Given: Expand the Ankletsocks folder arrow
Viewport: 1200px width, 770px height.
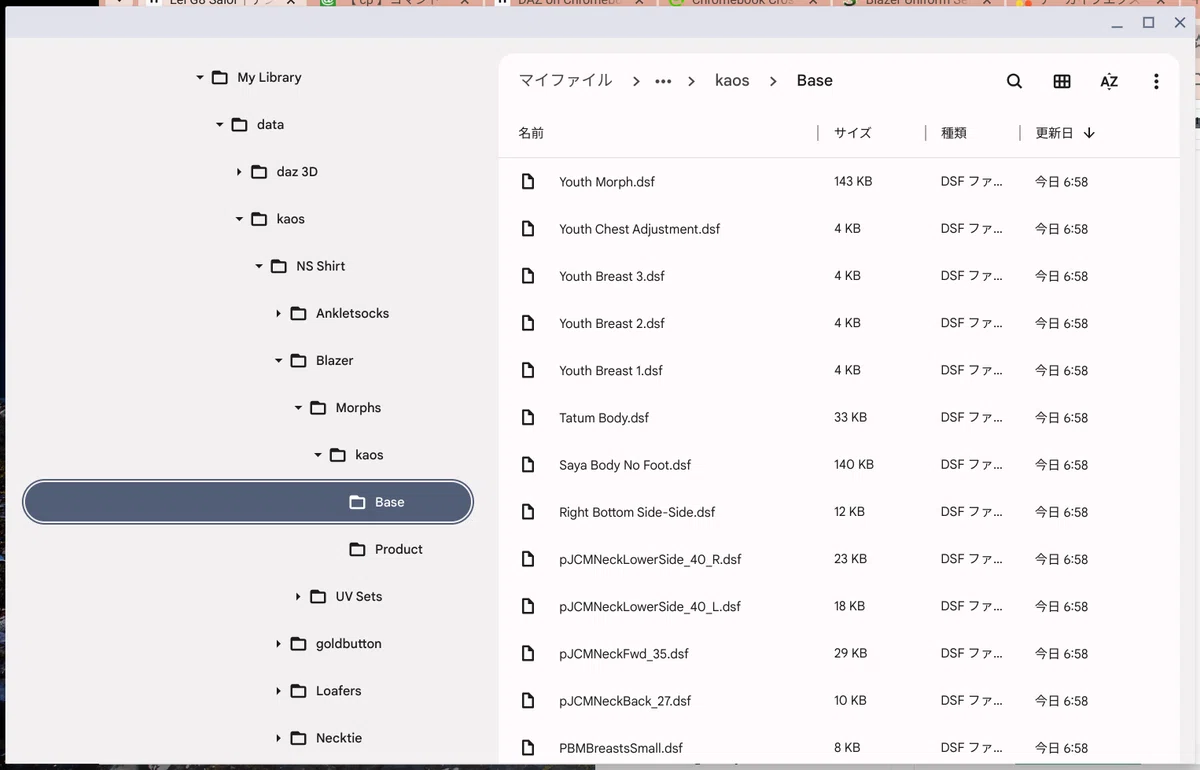Looking at the screenshot, I should tap(278, 314).
